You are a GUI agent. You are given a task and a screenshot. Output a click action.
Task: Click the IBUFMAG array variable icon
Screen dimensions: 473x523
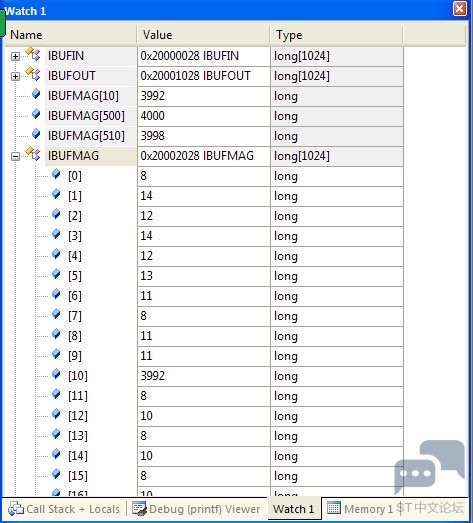click(33, 154)
